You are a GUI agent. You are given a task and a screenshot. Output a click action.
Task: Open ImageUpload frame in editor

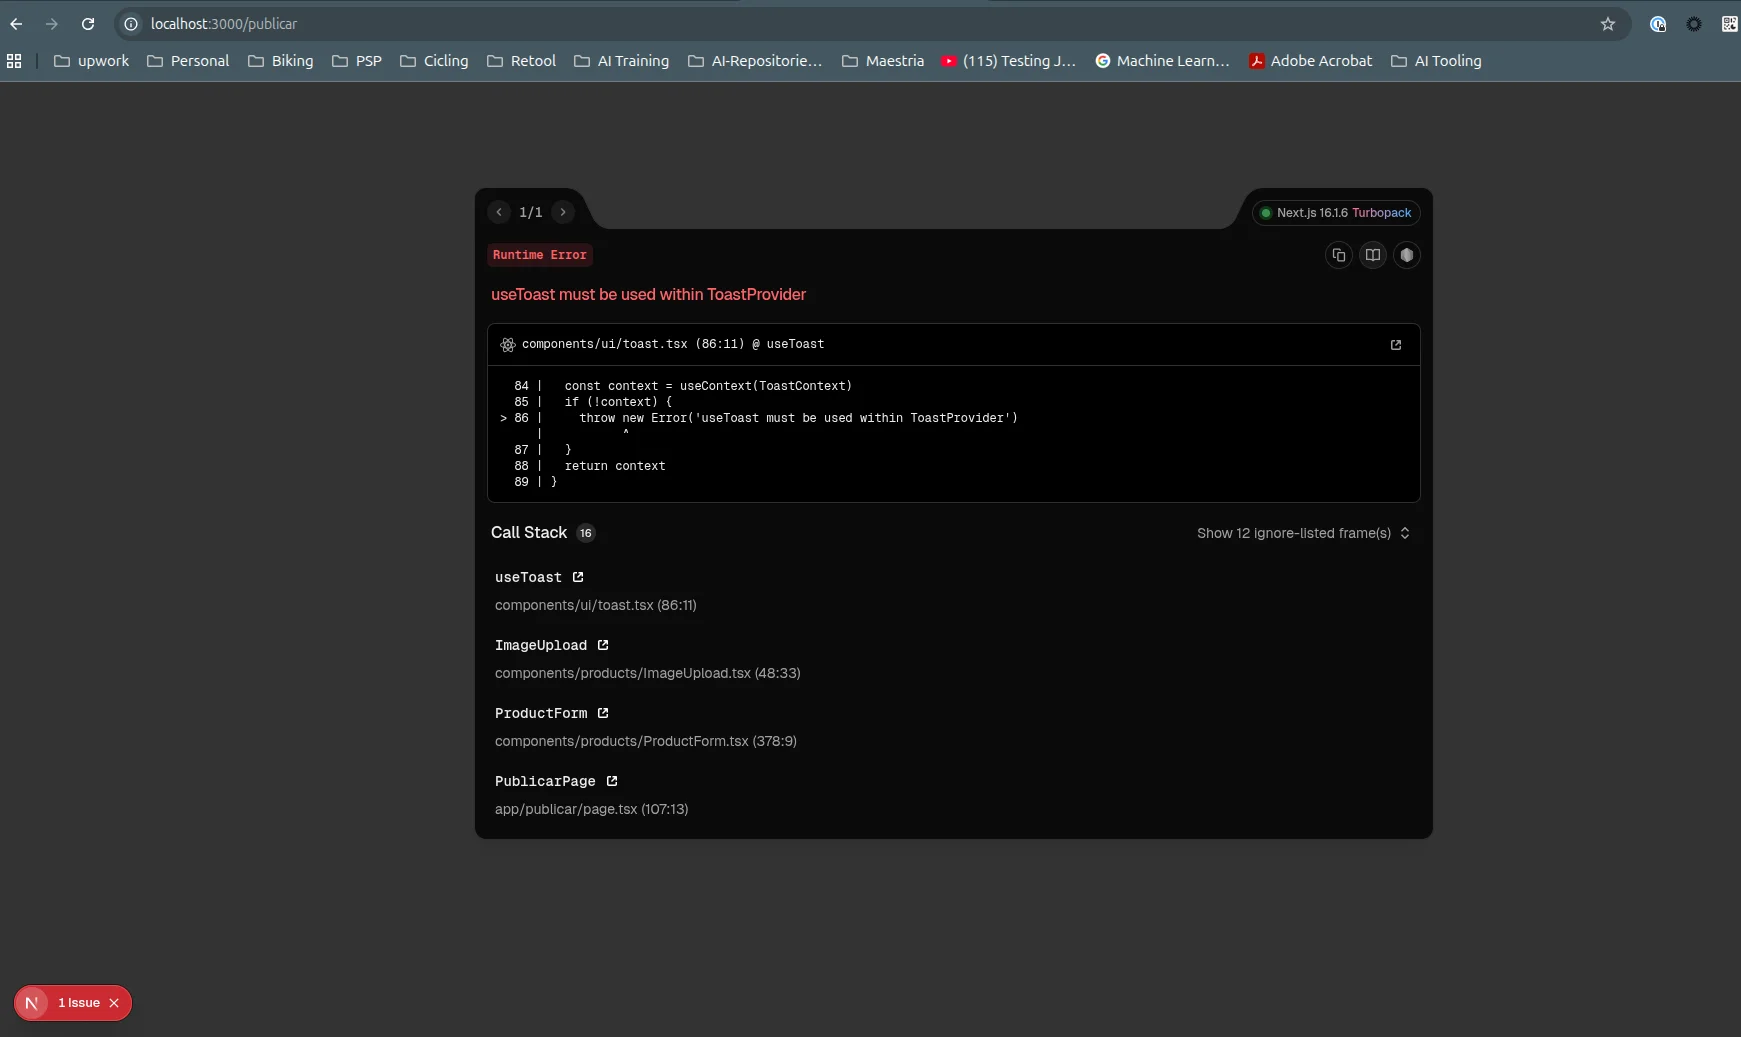[603, 645]
